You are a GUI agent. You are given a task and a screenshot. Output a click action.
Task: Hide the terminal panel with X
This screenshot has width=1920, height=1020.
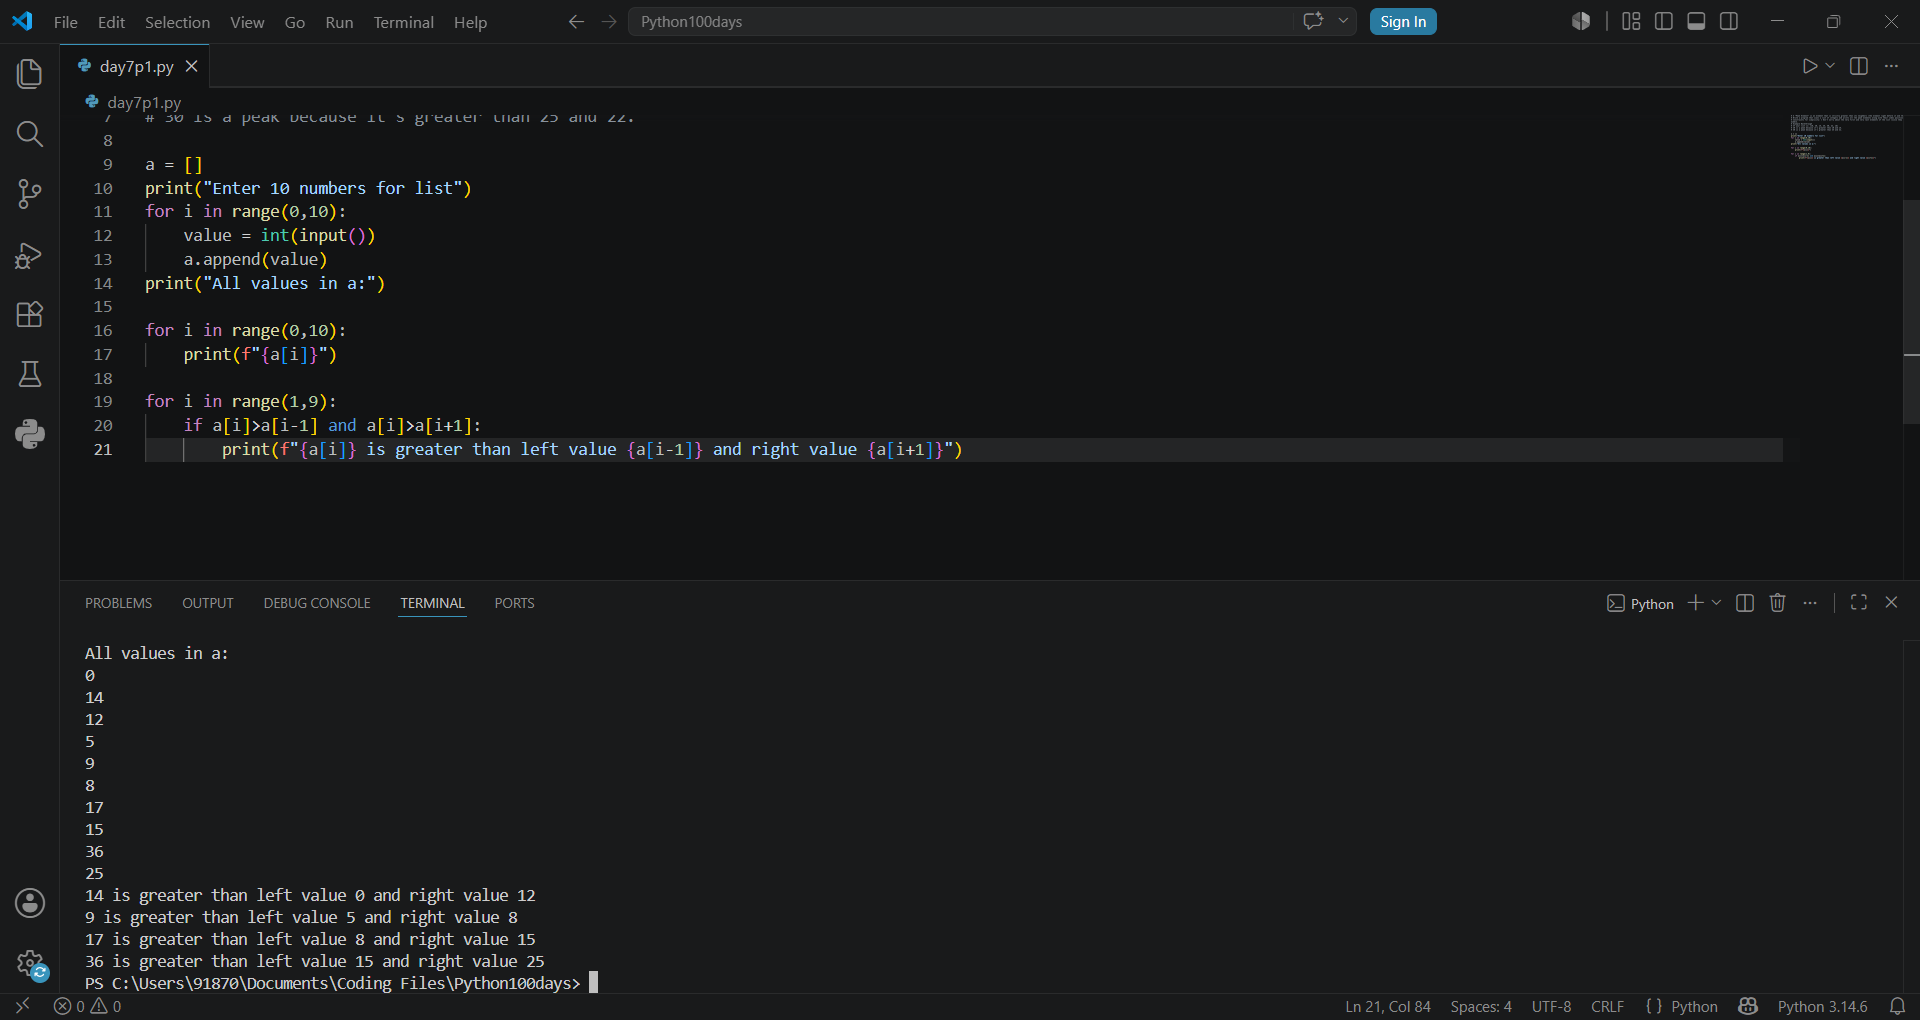[1891, 603]
